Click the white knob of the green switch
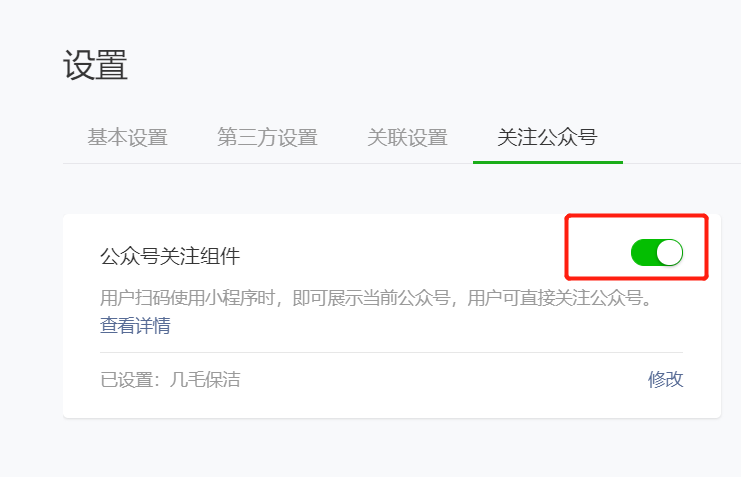The height and width of the screenshot is (477, 741). tap(669, 252)
